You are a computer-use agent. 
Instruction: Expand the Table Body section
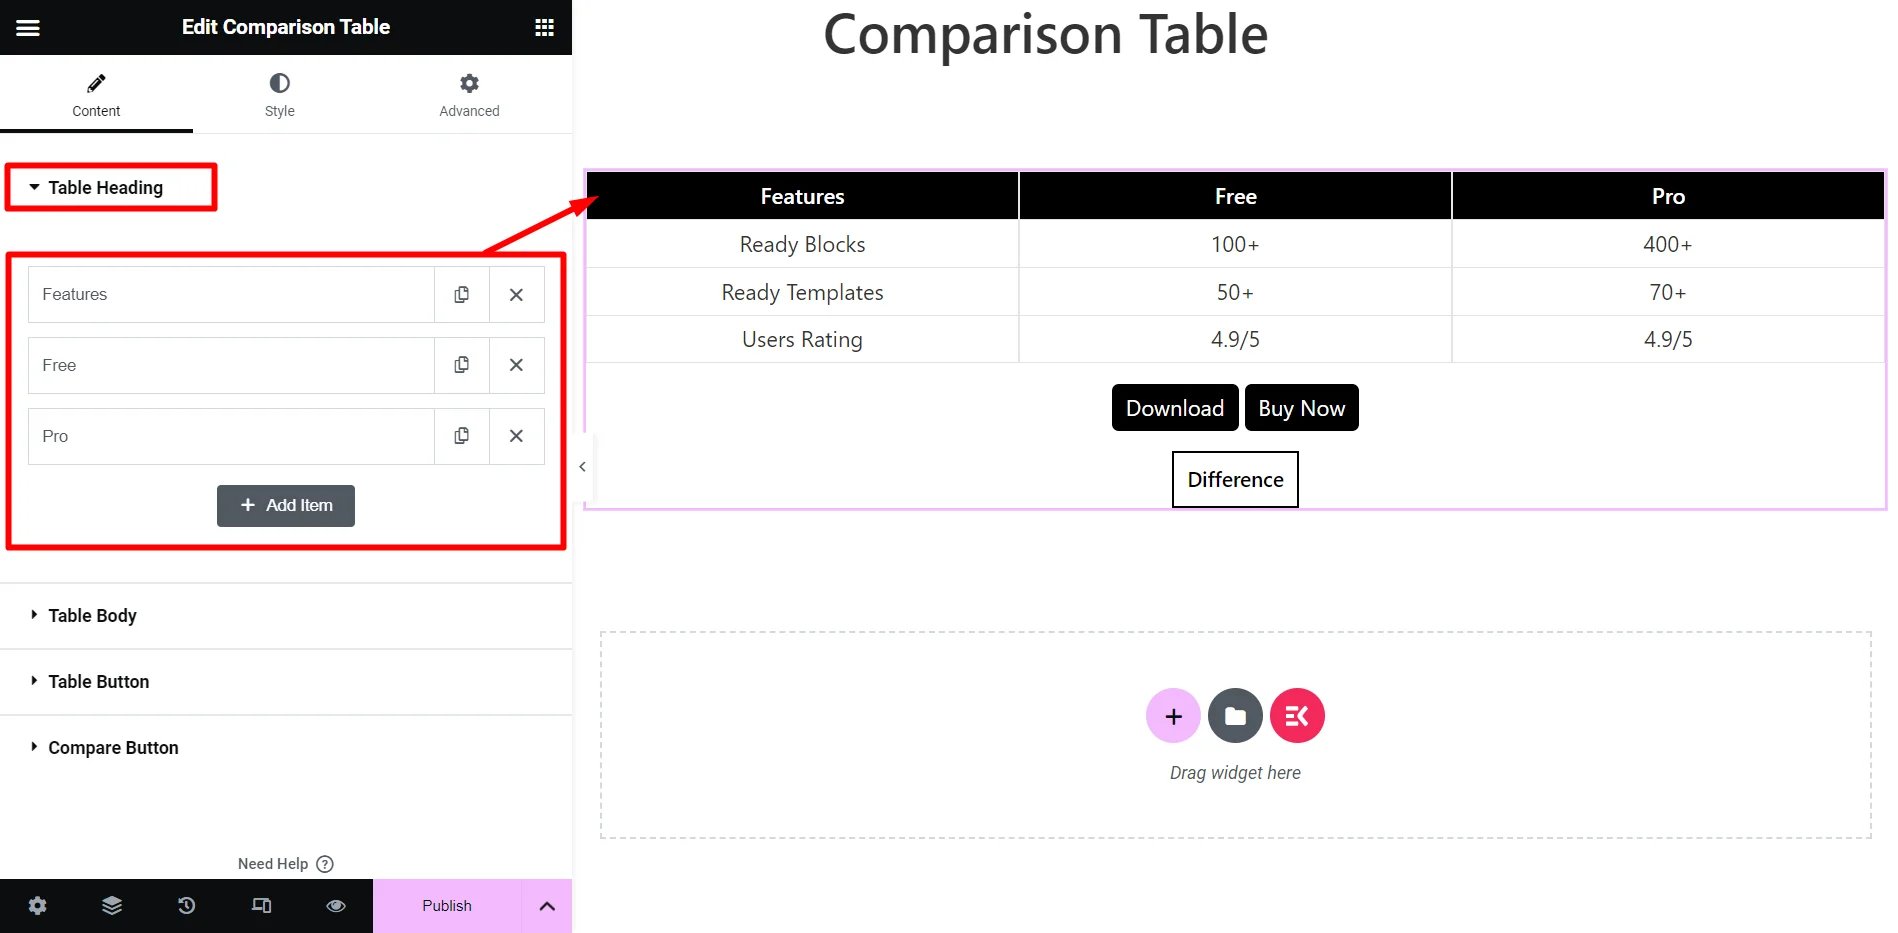pos(92,616)
